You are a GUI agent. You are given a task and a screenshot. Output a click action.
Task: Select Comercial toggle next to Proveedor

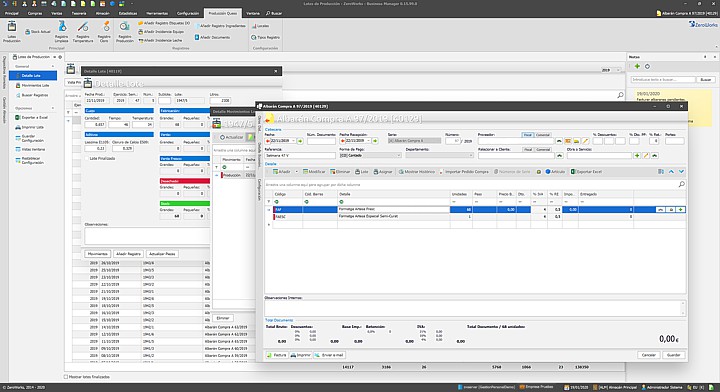click(x=543, y=135)
